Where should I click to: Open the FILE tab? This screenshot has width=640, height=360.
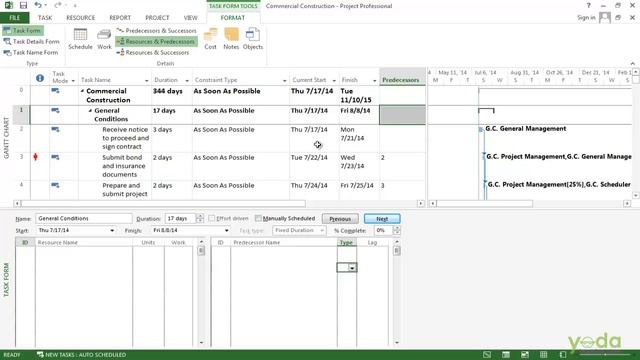15,18
